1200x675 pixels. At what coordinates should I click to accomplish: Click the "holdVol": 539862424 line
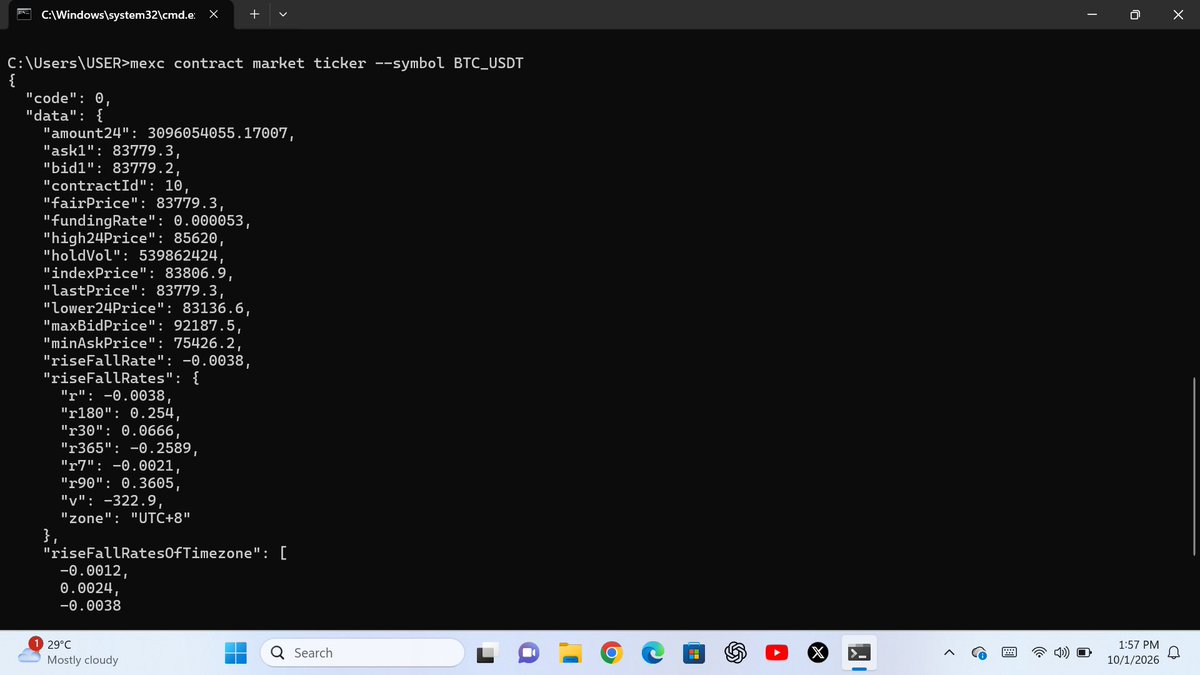[133, 256]
